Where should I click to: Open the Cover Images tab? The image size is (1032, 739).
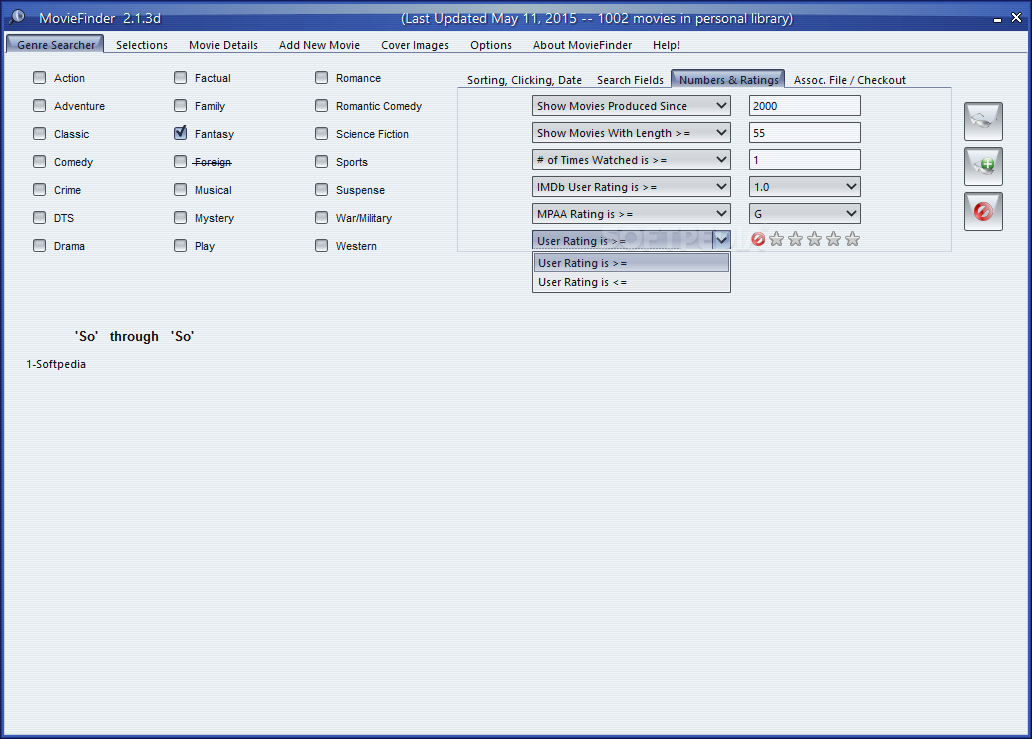pos(415,45)
